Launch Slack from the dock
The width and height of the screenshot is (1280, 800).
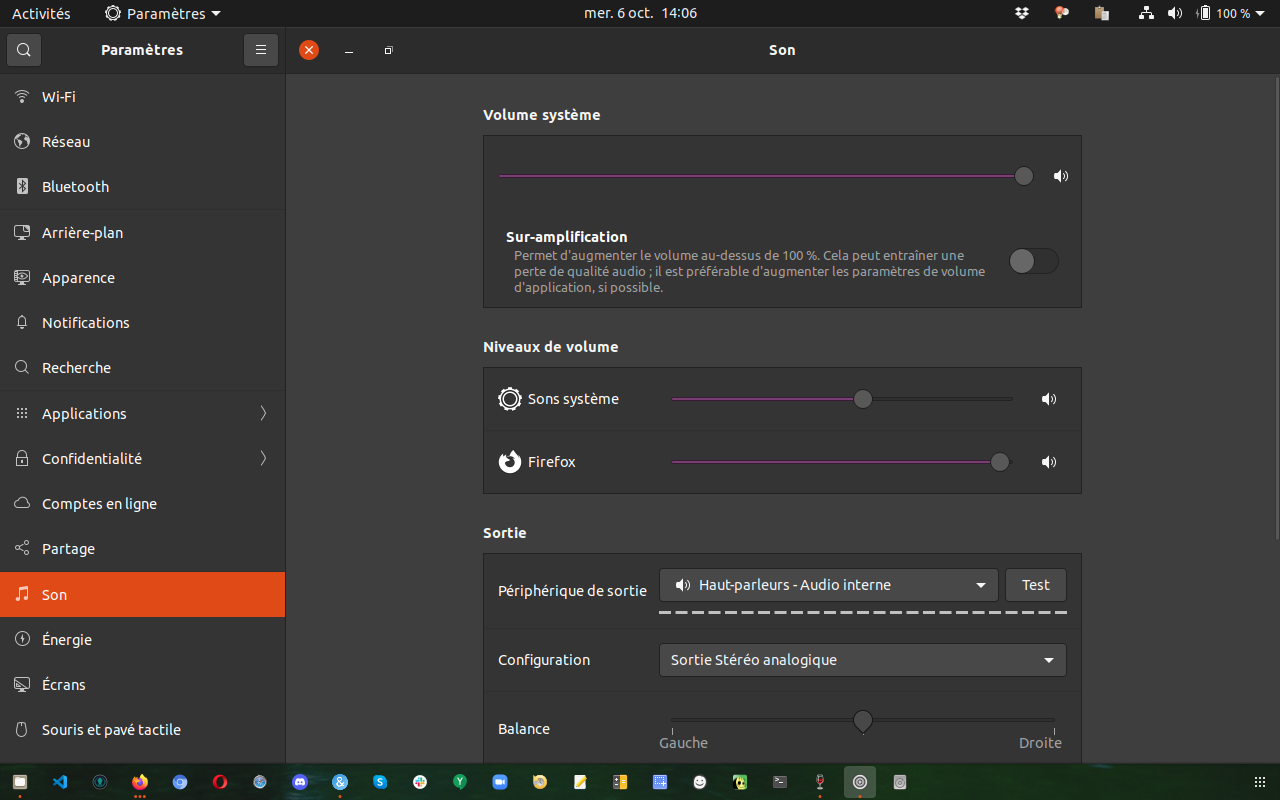pos(420,782)
